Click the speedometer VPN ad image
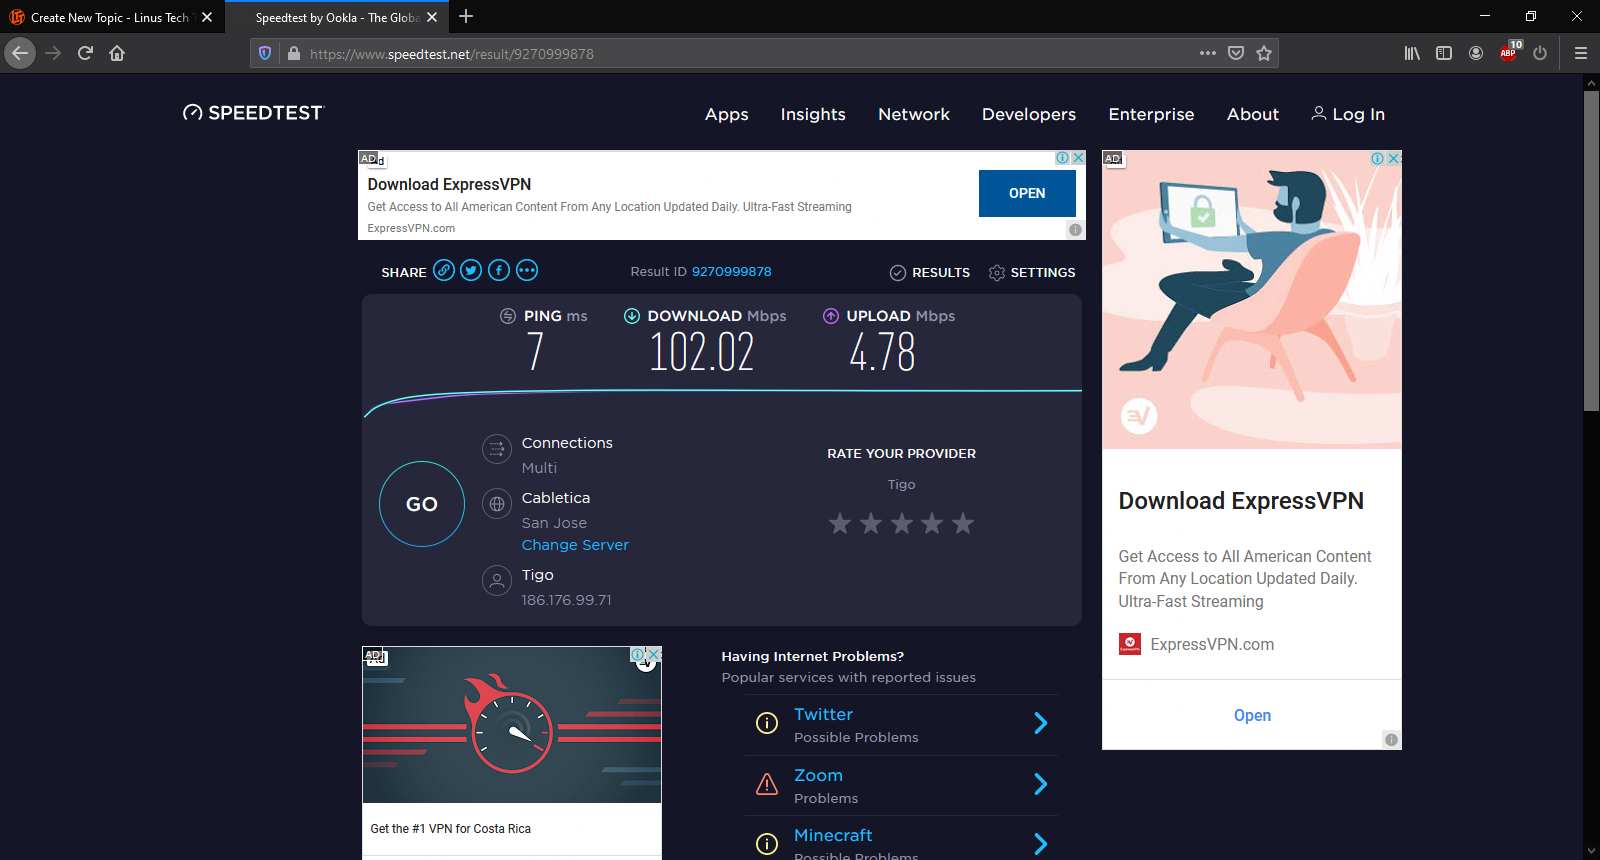Viewport: 1600px width, 860px height. (512, 725)
